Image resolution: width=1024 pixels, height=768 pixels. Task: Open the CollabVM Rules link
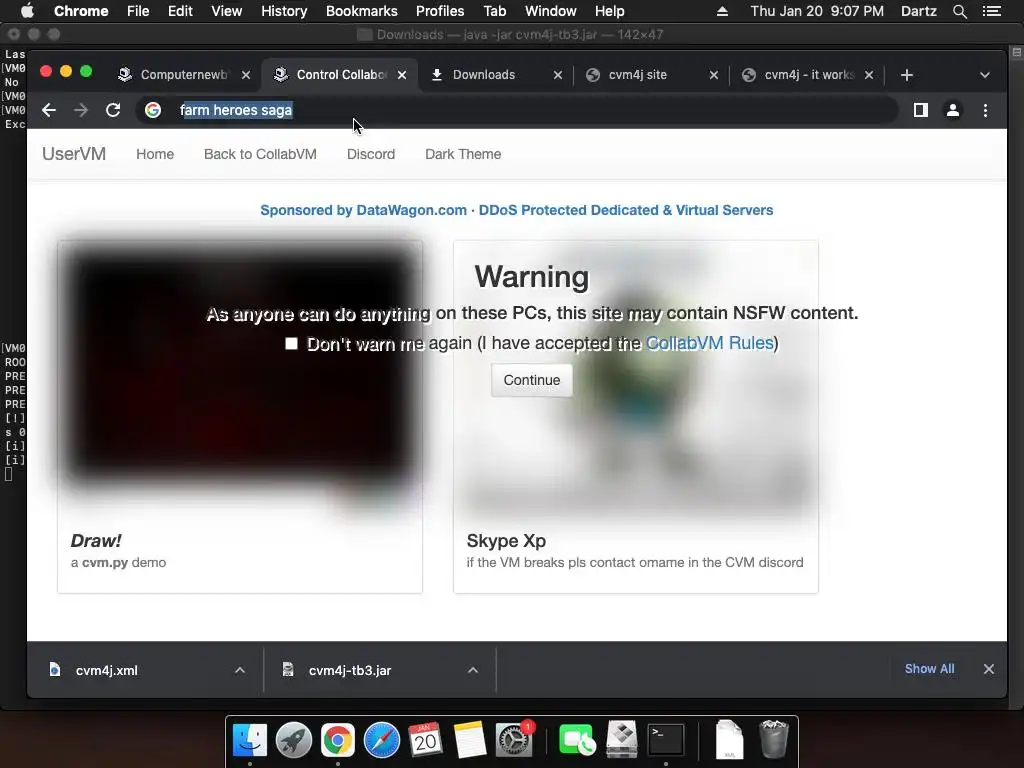pos(709,343)
